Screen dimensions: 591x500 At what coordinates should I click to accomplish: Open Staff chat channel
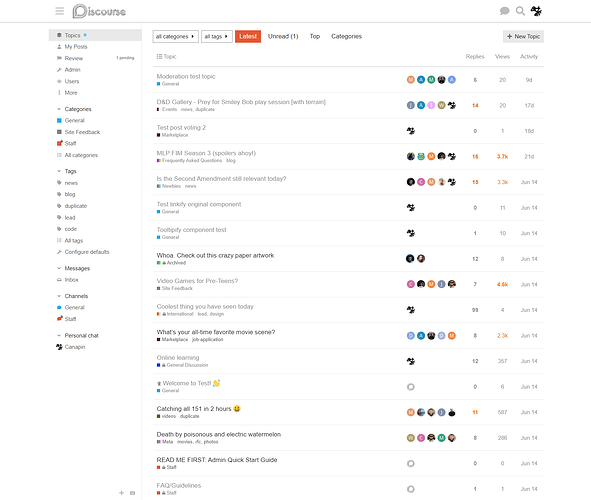[70, 319]
